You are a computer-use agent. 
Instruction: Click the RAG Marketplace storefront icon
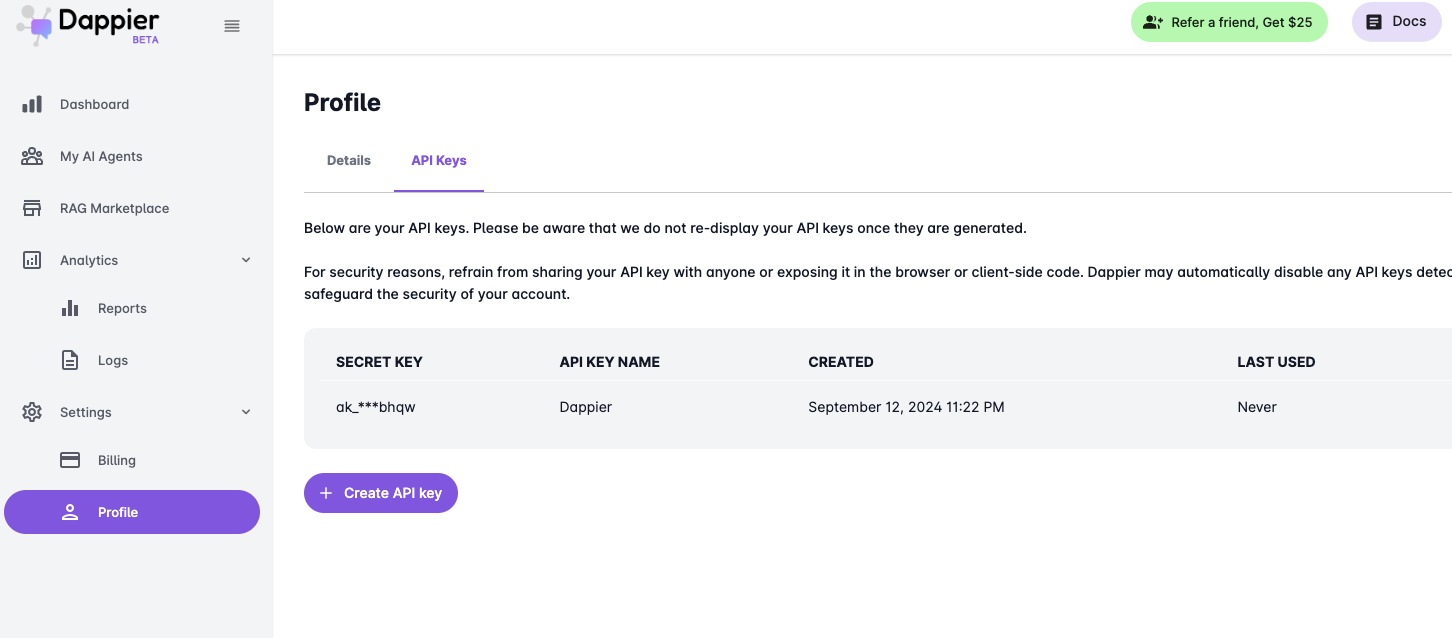32,208
